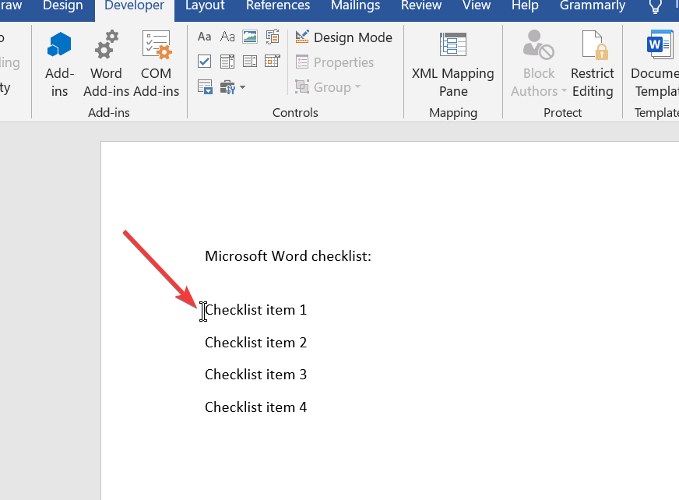The height and width of the screenshot is (500, 679).
Task: Switch to the Design tab
Action: pyautogui.click(x=63, y=6)
